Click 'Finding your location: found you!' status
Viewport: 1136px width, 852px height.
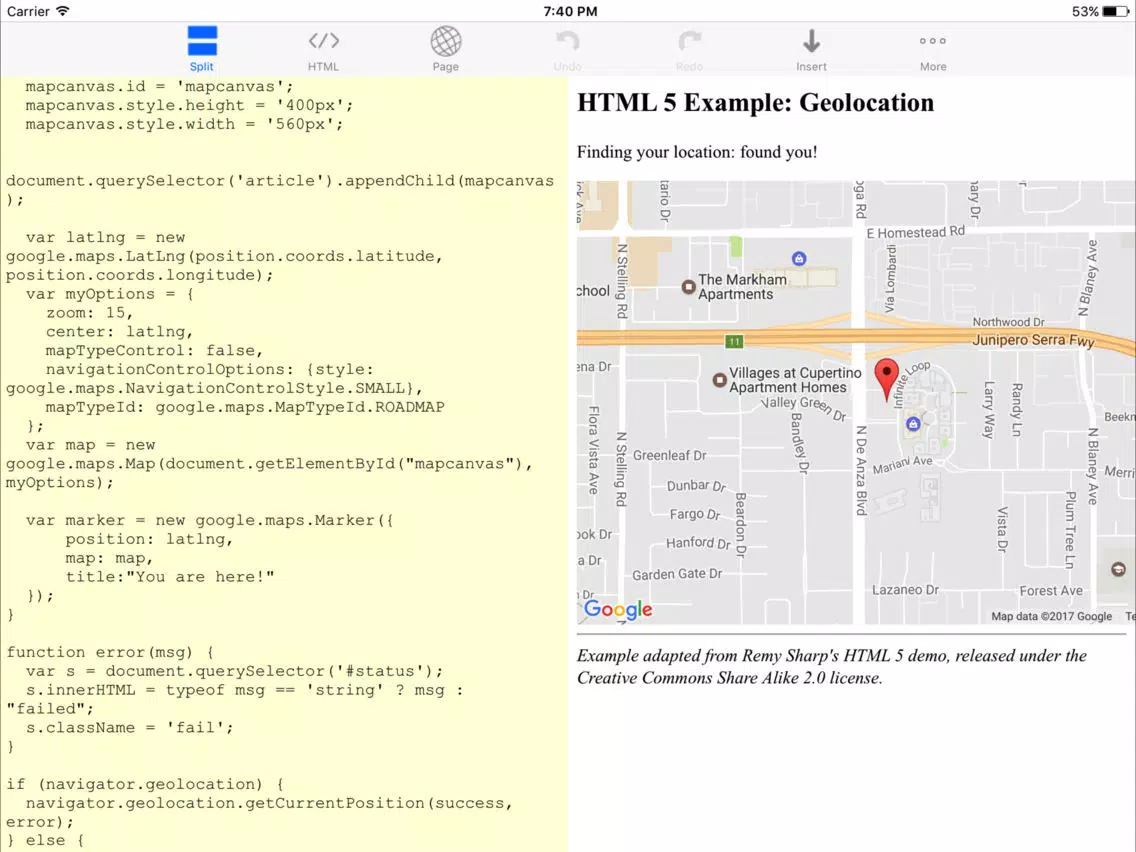[697, 152]
